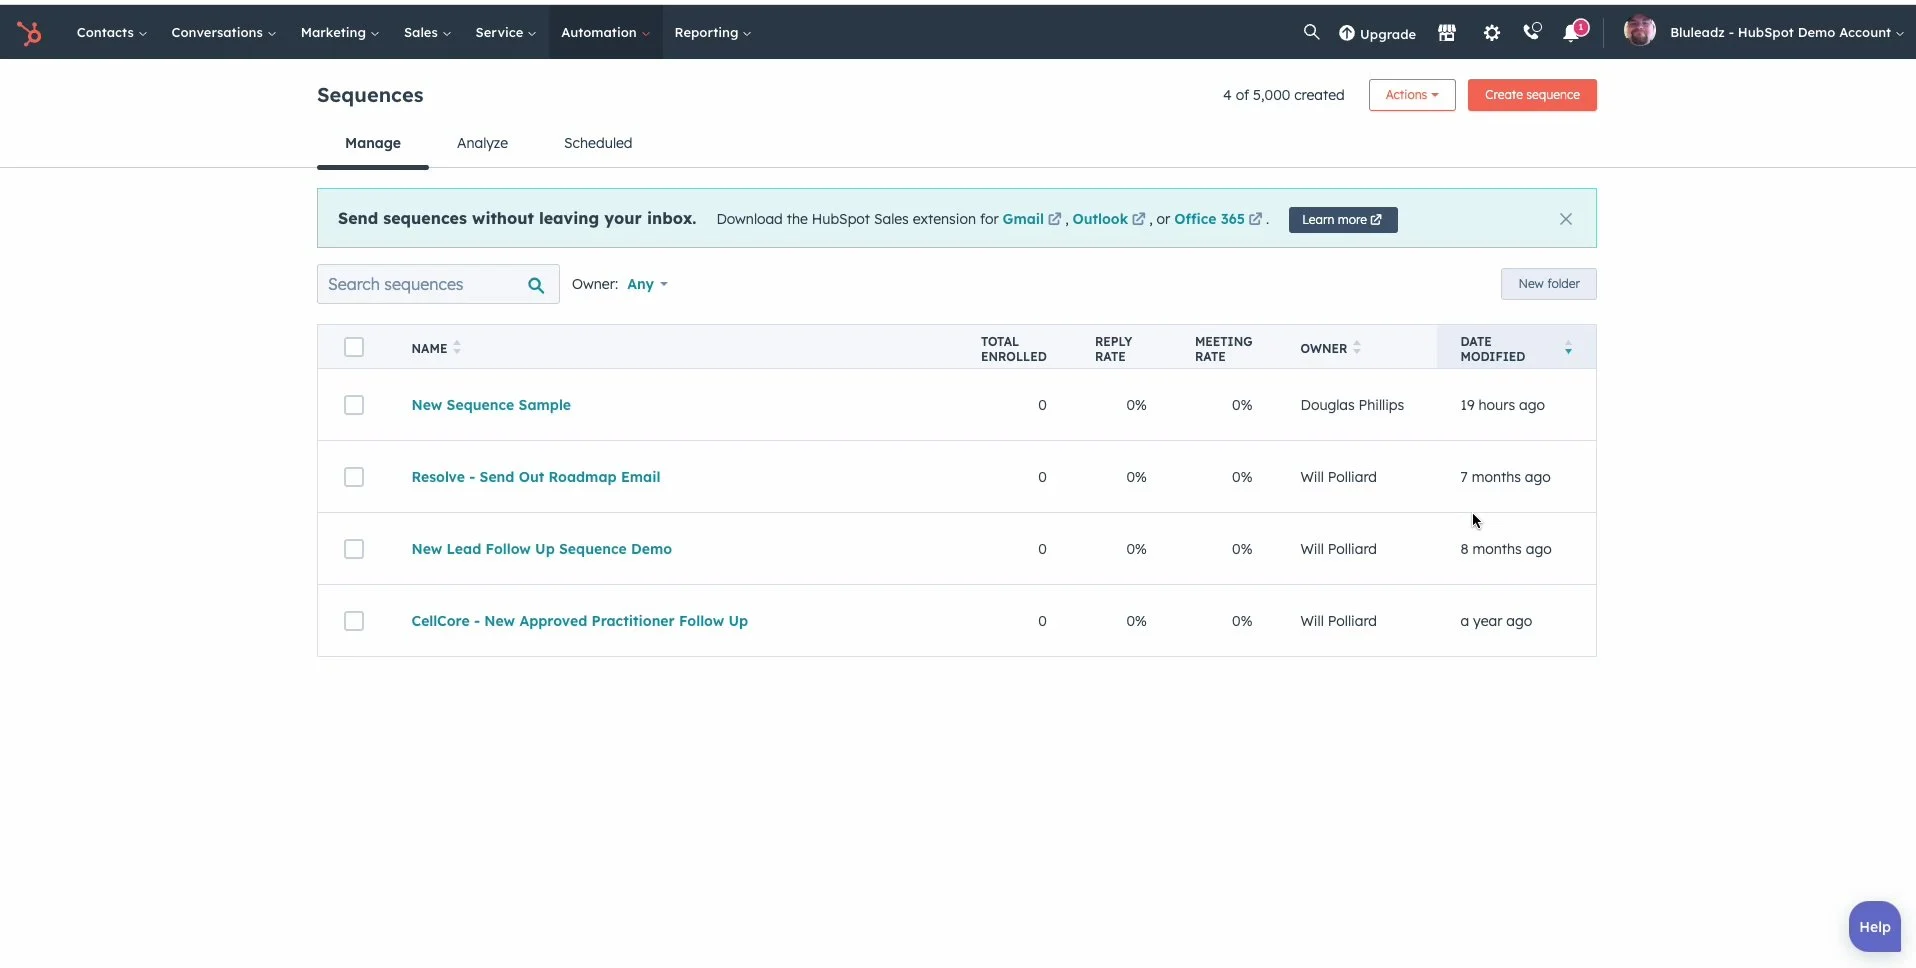
Task: Open the Help chat widget
Action: tap(1874, 927)
